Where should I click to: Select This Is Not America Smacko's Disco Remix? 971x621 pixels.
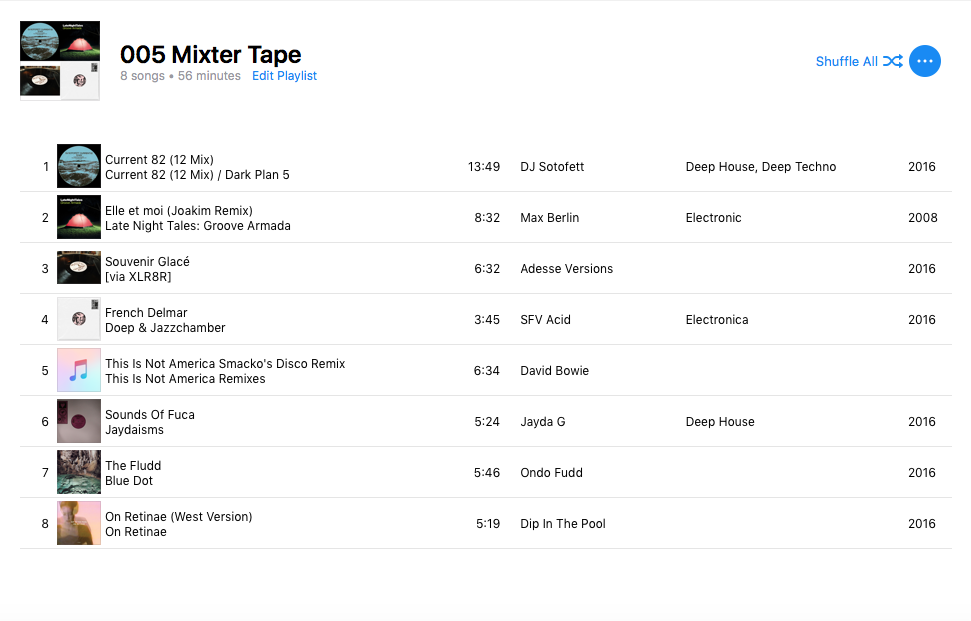pyautogui.click(x=225, y=363)
